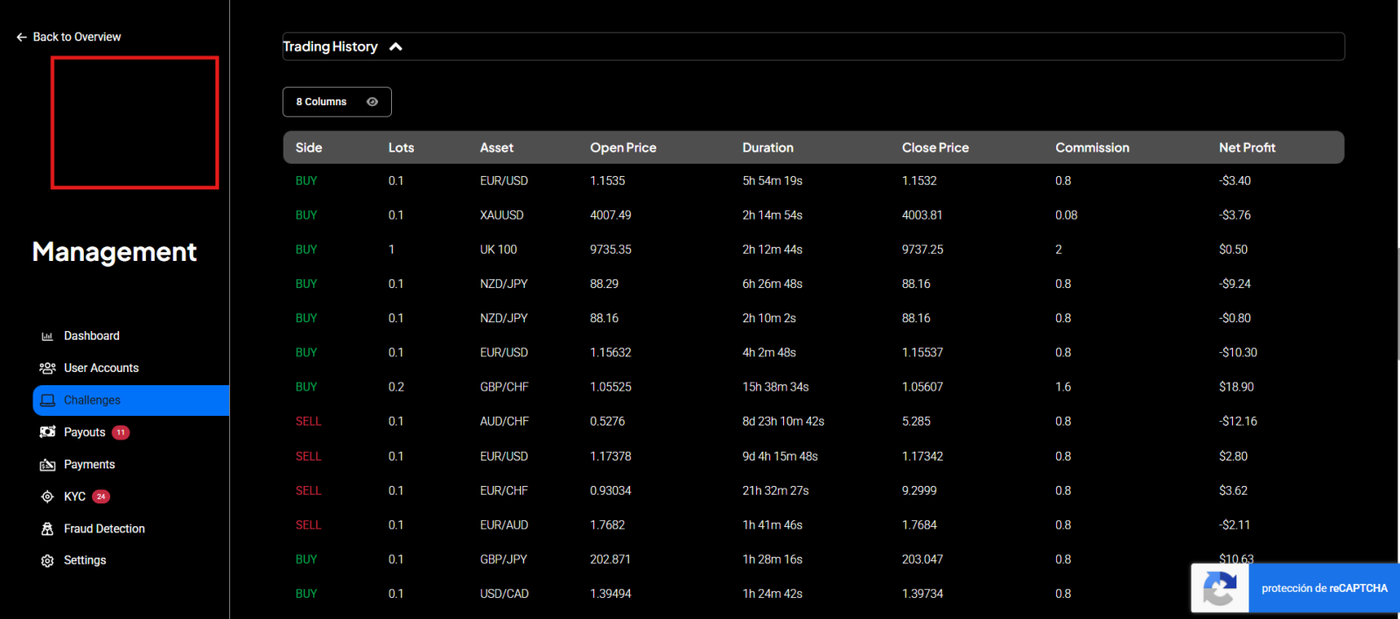Click the Fraud Detection icon
Viewport: 1400px width, 619px height.
click(47, 528)
